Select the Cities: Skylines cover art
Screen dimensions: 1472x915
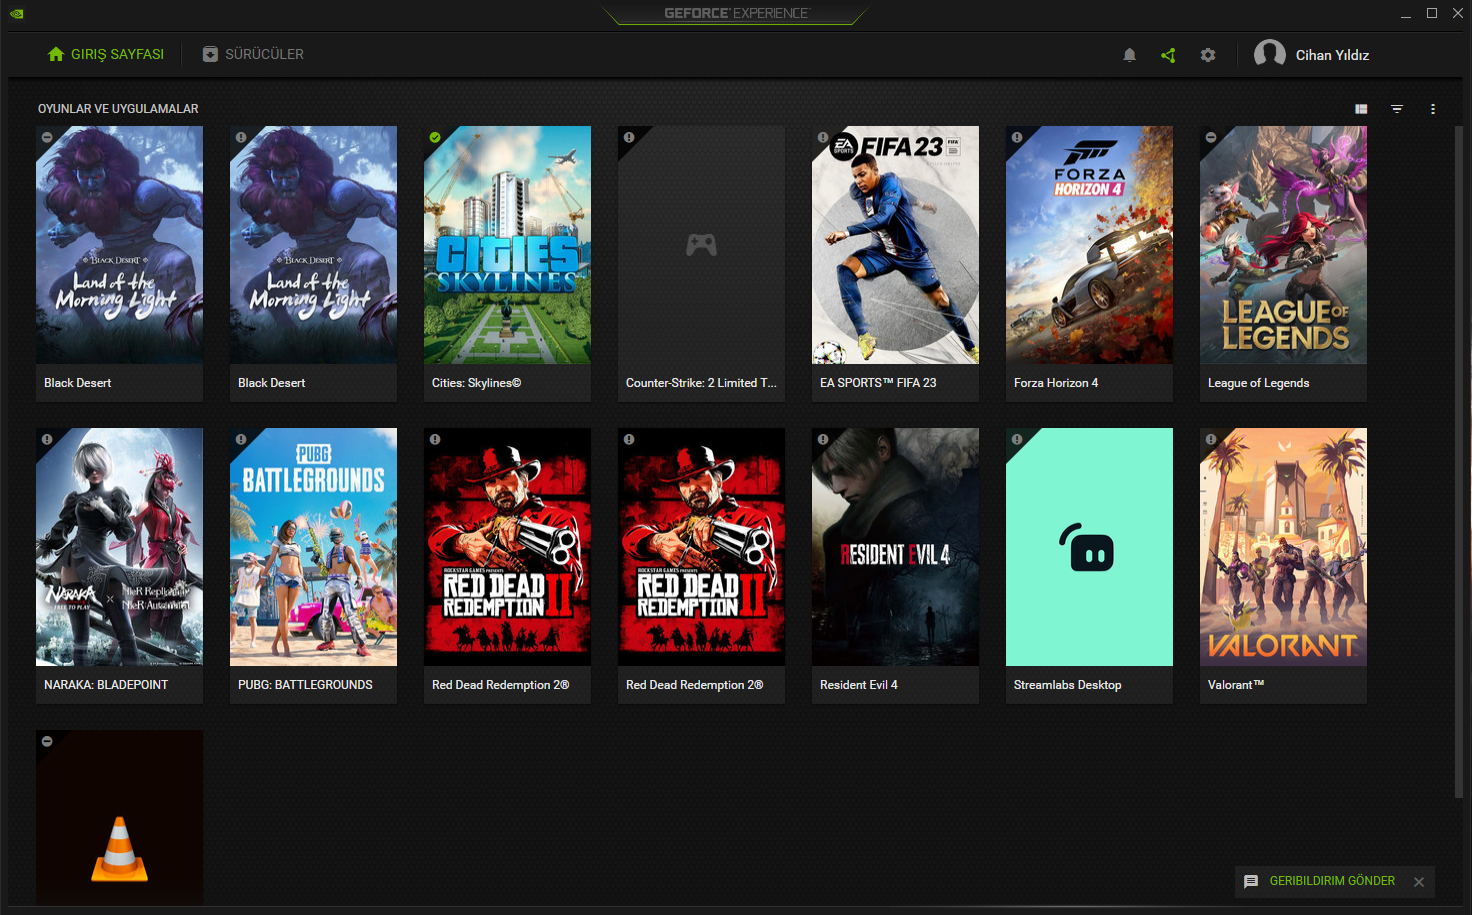pos(507,245)
